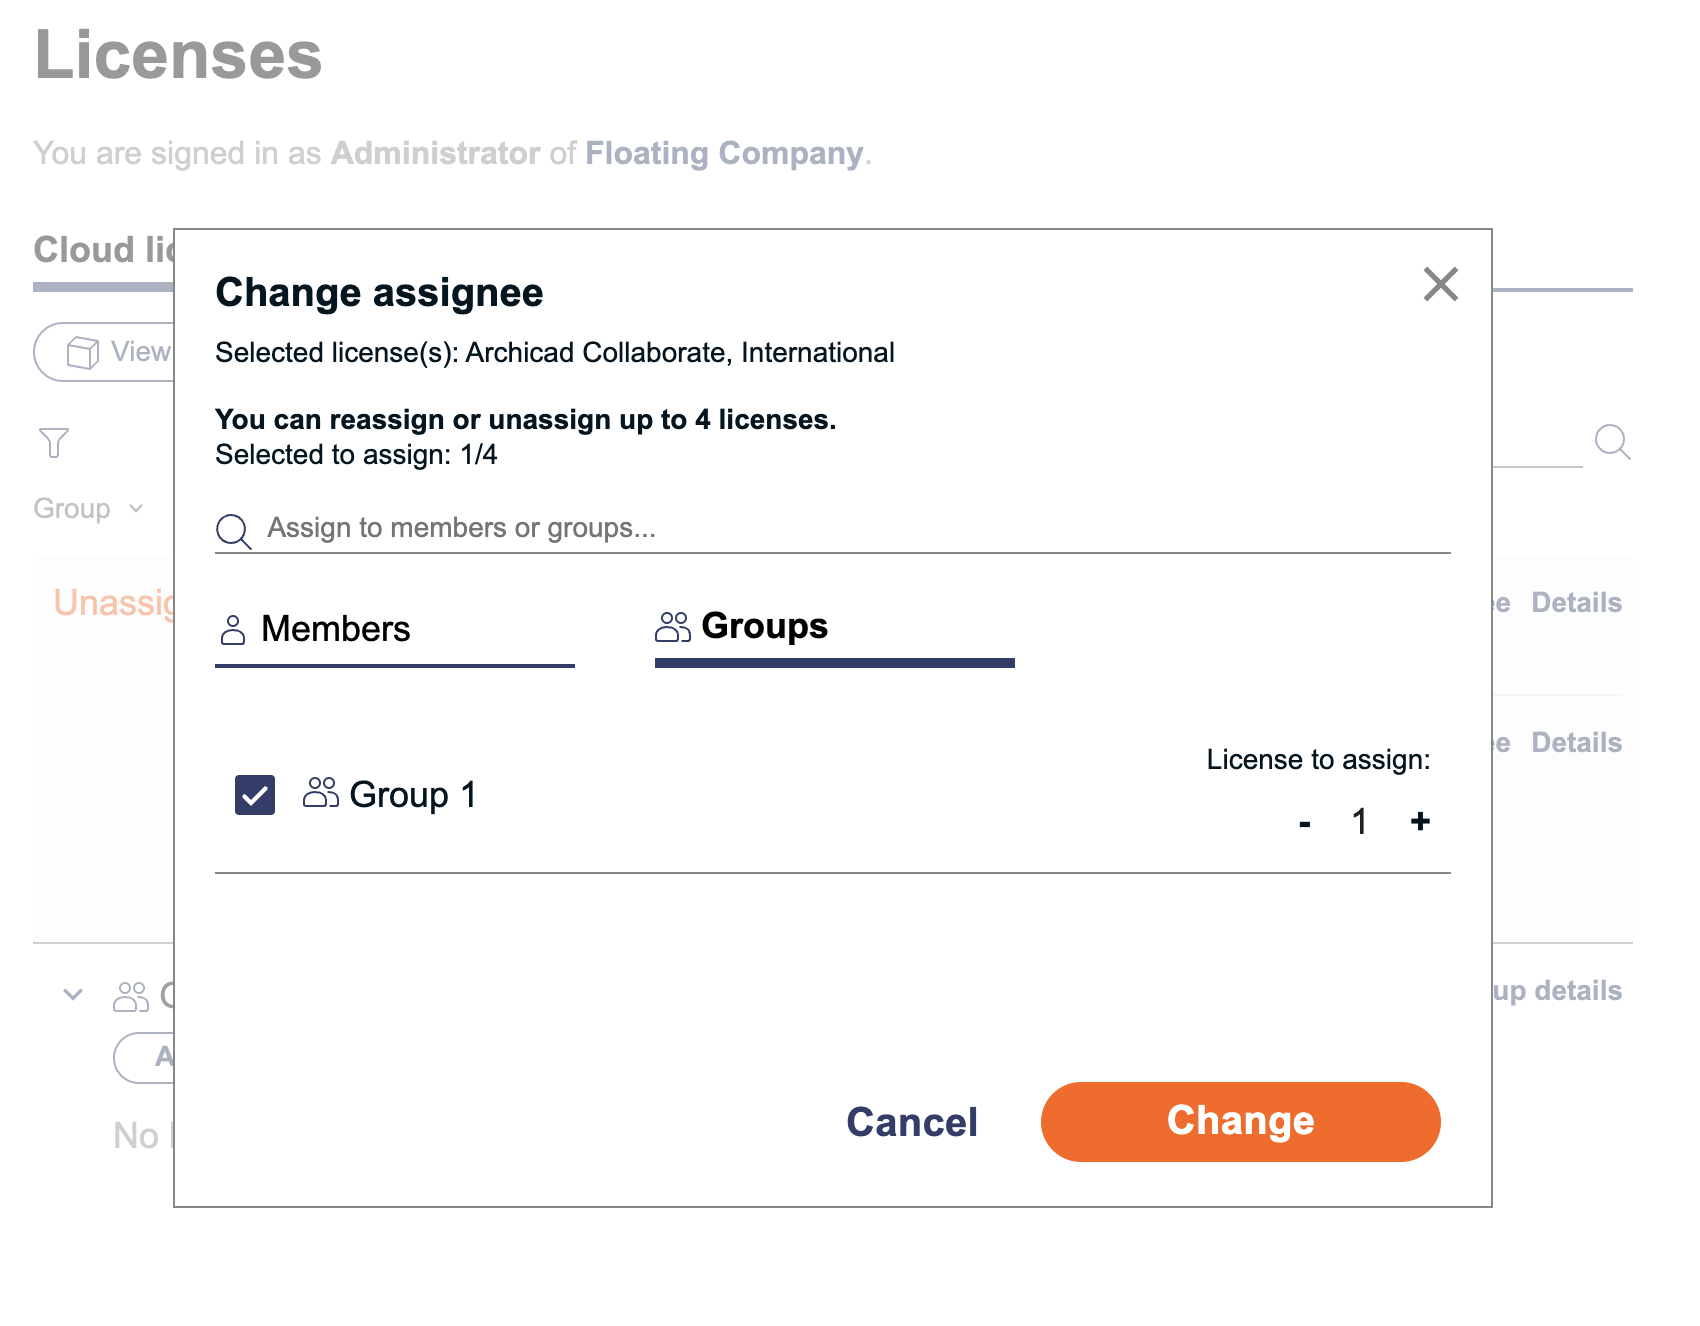Click the page search magnifier icon
This screenshot has width=1700, height=1326.
click(x=1612, y=441)
